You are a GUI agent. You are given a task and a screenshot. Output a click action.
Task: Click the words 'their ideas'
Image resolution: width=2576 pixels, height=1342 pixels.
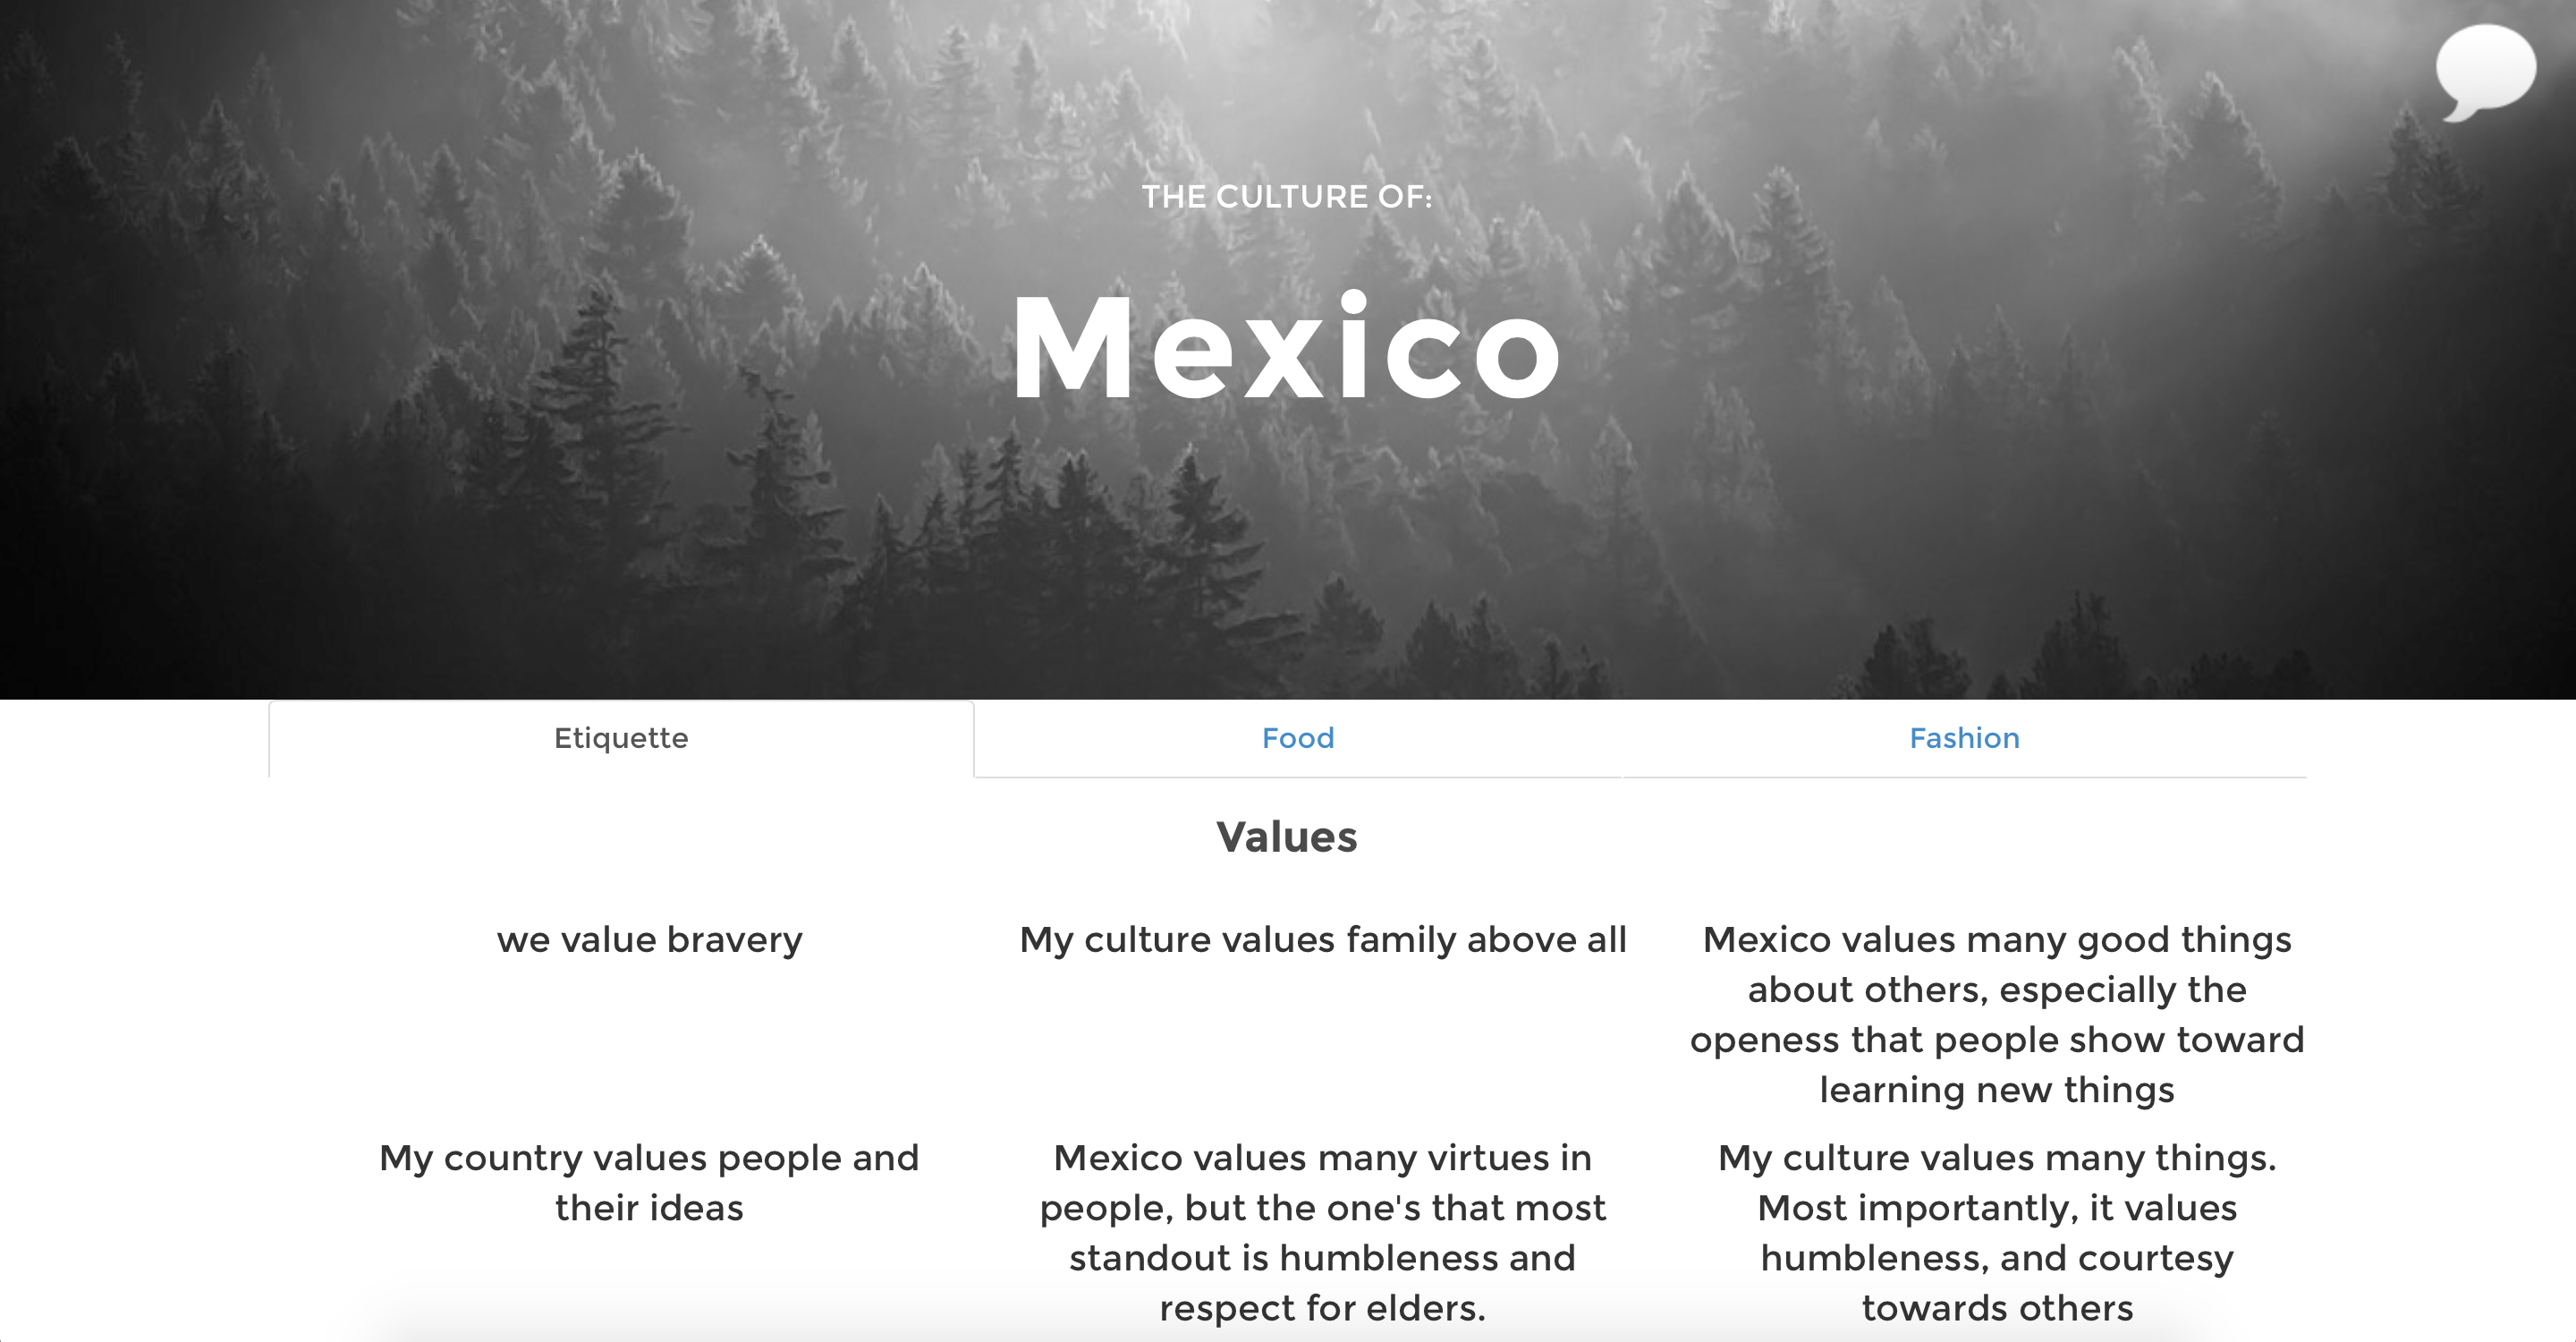click(x=649, y=1208)
